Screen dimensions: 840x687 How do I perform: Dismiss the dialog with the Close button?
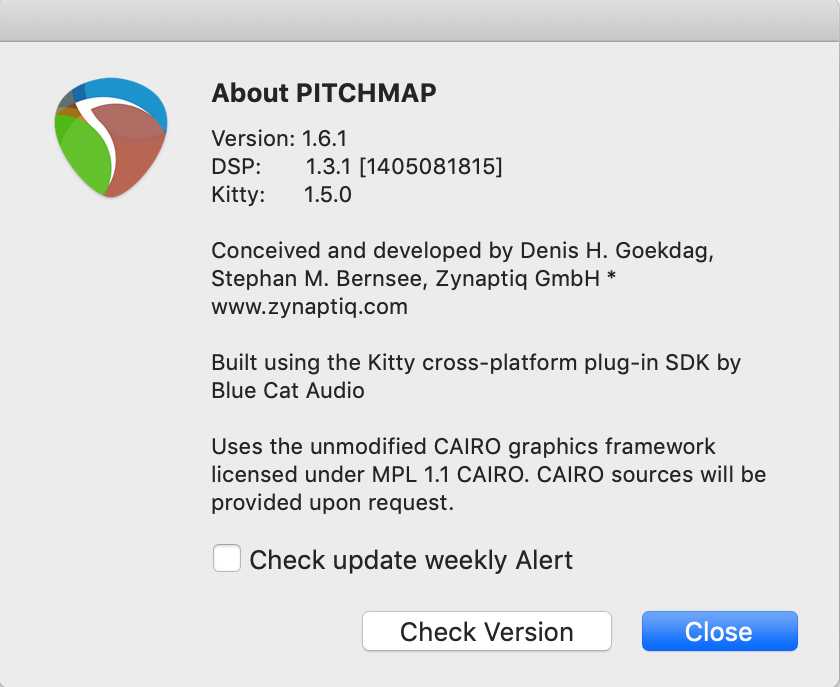(x=719, y=631)
